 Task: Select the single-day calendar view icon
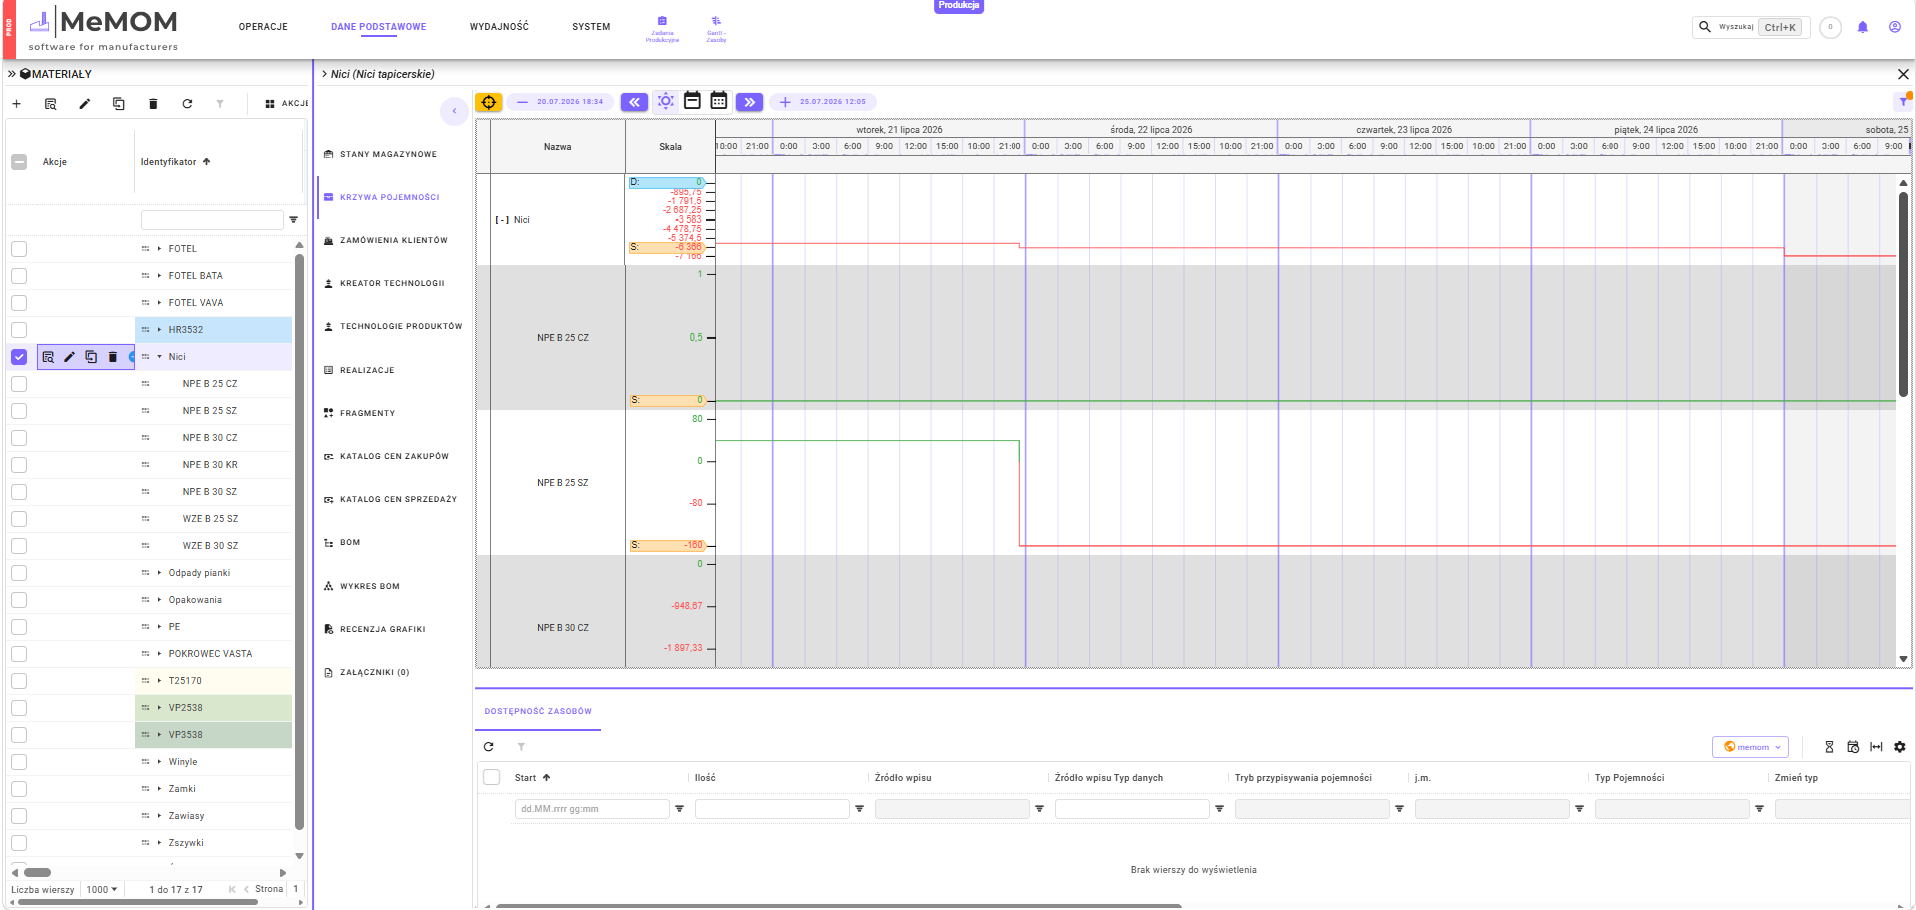click(692, 100)
